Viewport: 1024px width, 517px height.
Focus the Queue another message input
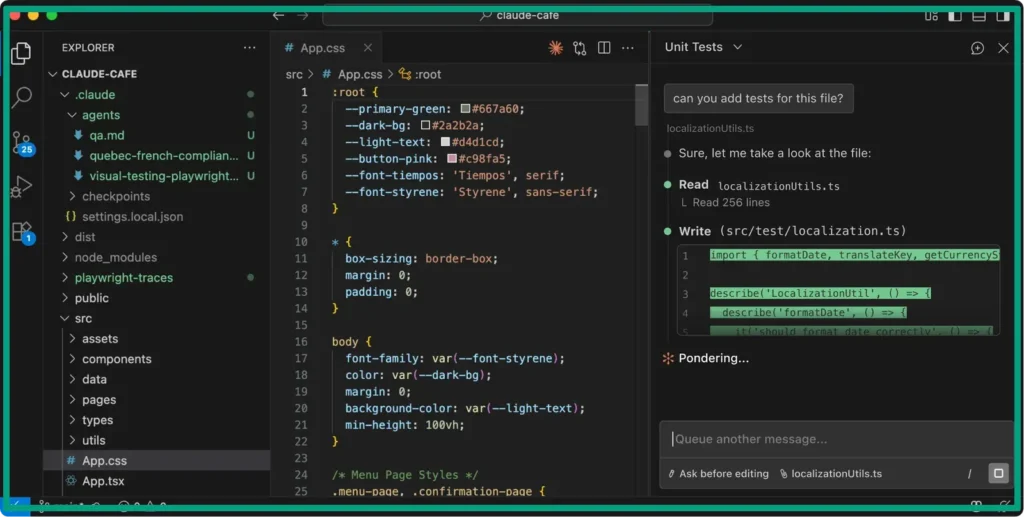click(x=836, y=439)
